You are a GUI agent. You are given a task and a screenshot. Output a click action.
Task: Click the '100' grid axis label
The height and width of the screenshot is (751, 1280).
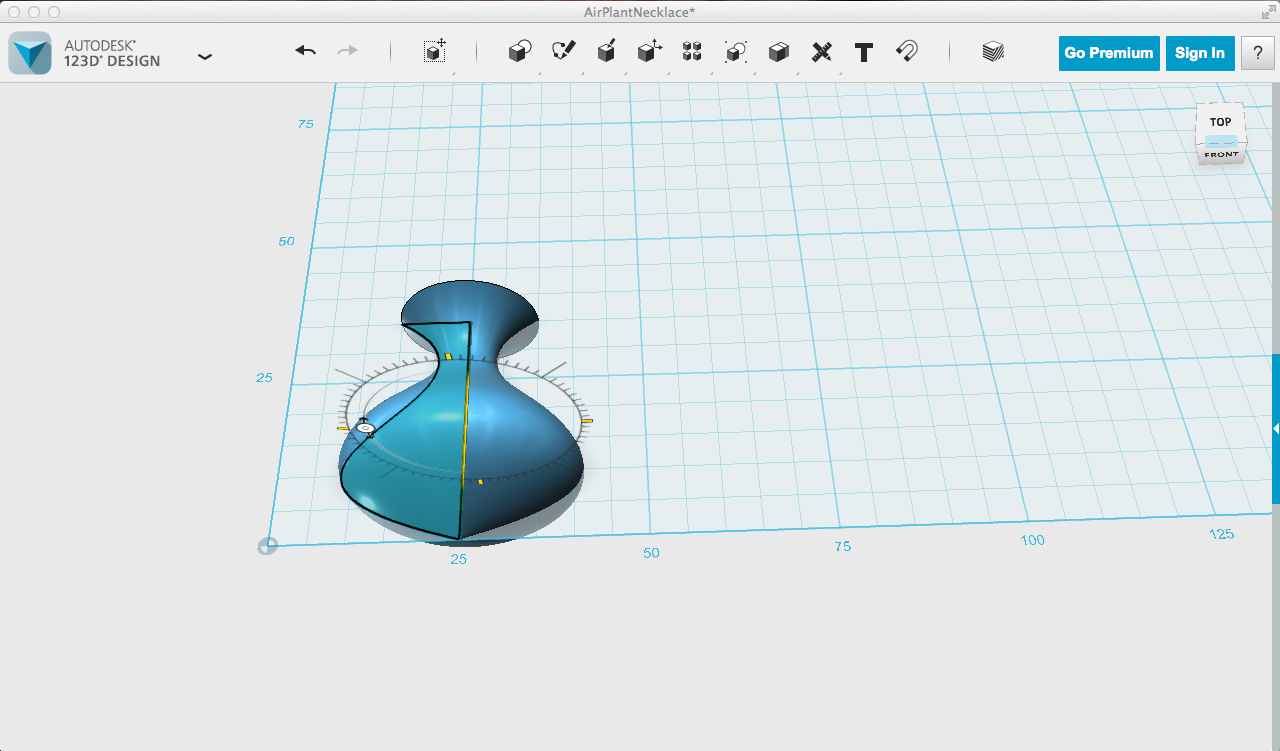pyautogui.click(x=1032, y=540)
